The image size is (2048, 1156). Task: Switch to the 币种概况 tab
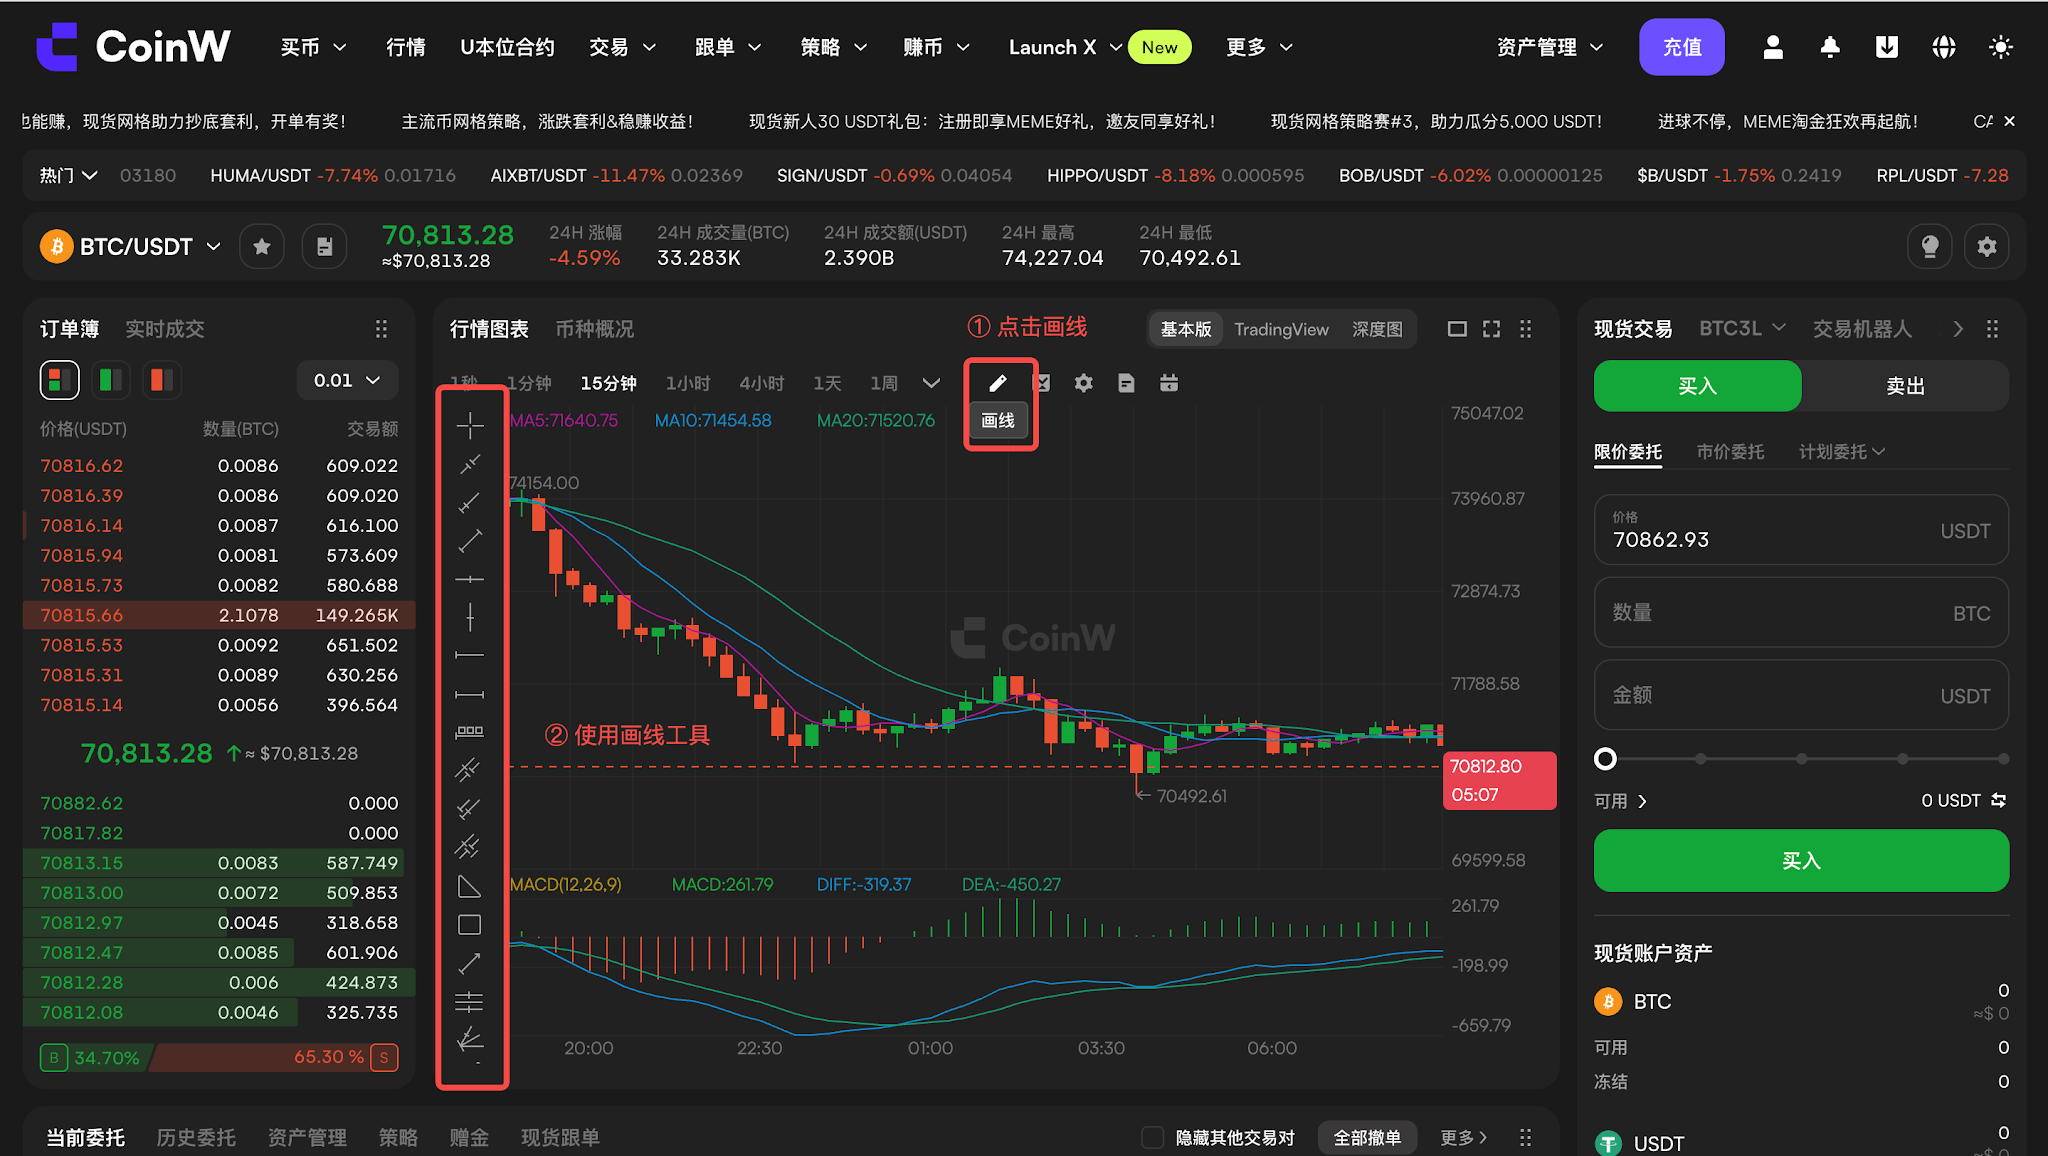(595, 329)
